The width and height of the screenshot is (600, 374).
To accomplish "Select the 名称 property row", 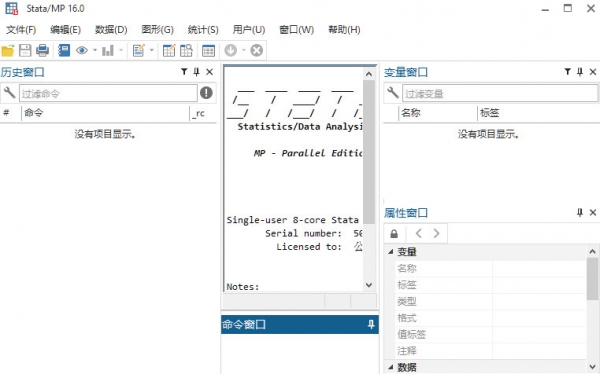I will [x=490, y=268].
